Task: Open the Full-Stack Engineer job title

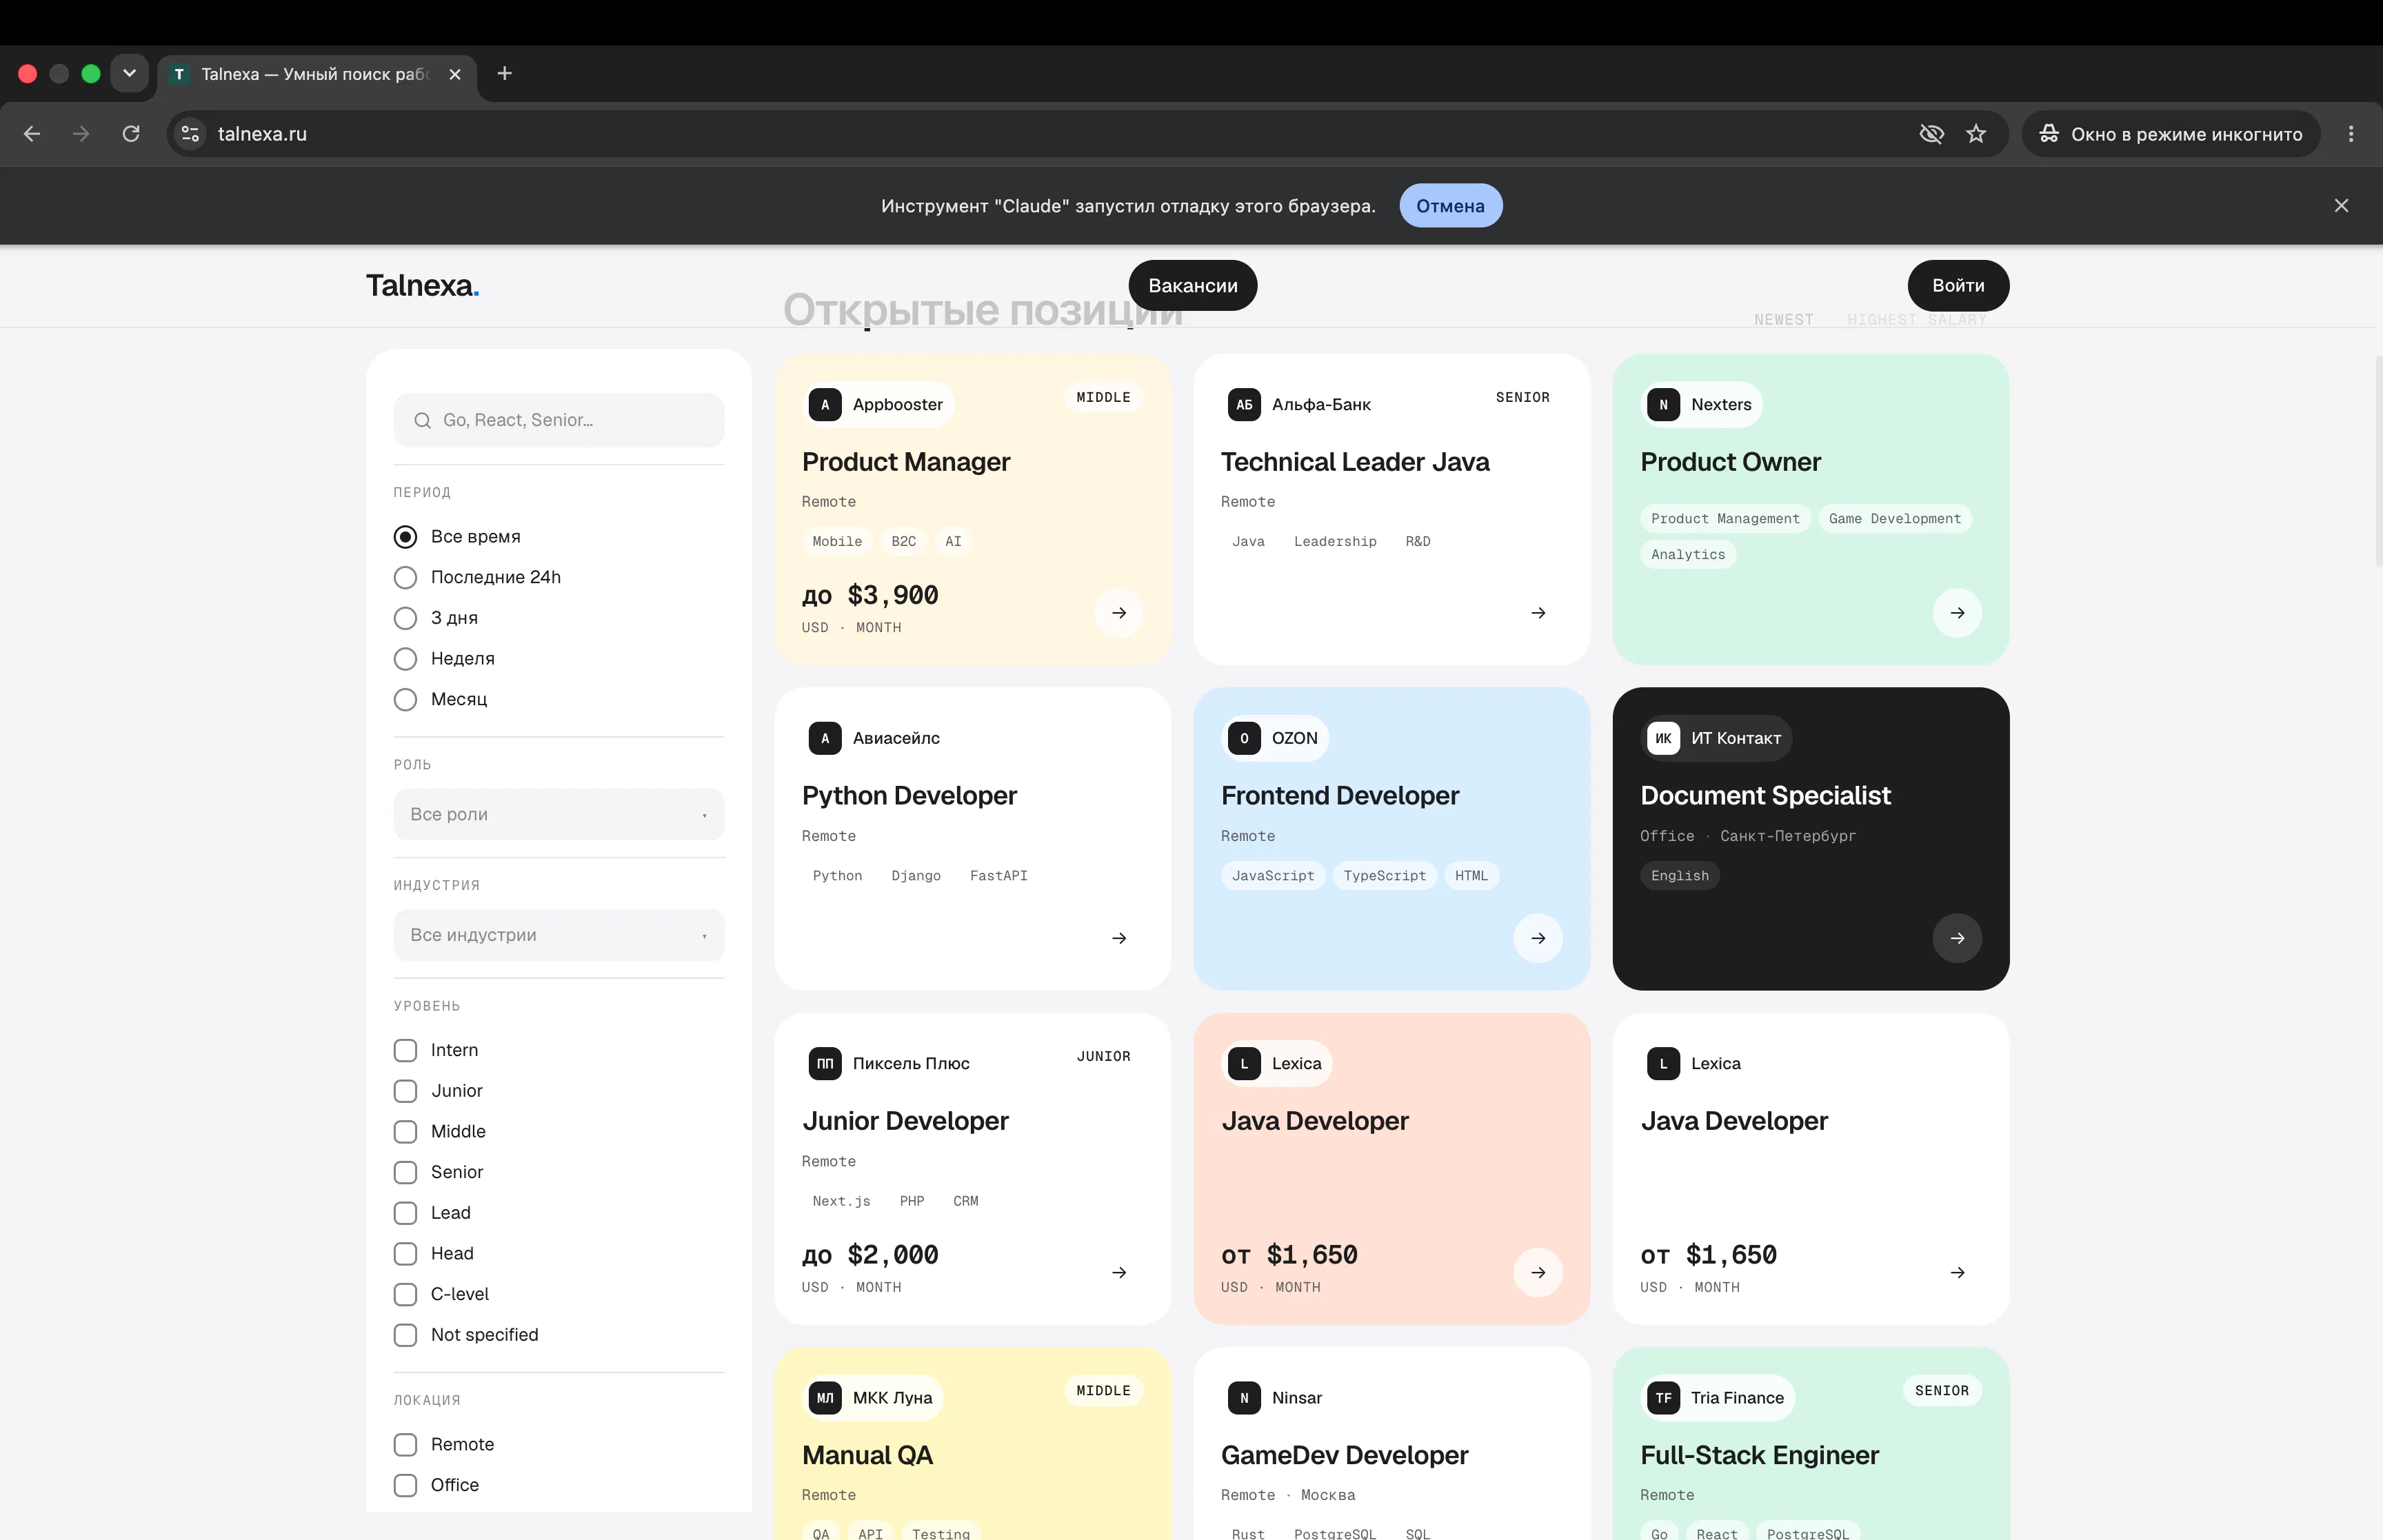Action: point(1759,1456)
